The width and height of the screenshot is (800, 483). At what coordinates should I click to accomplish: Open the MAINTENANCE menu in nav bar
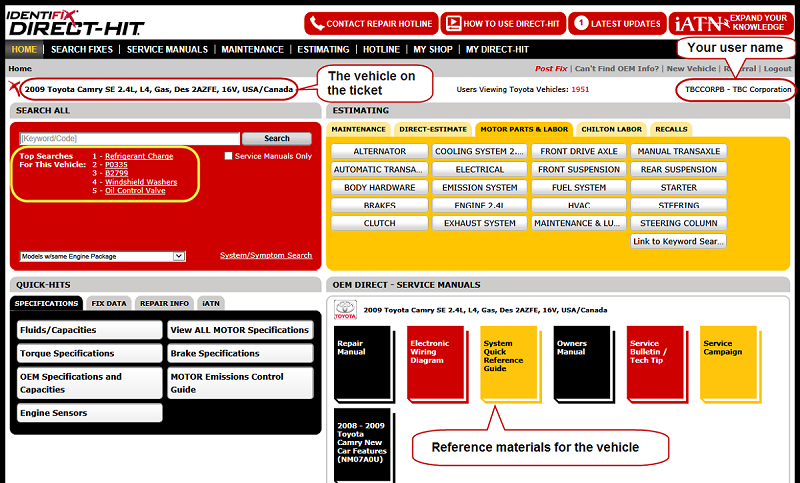[x=253, y=49]
